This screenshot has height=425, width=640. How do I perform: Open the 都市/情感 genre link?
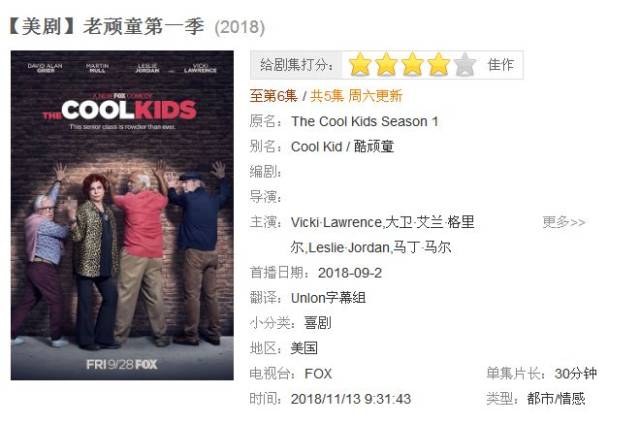556,398
